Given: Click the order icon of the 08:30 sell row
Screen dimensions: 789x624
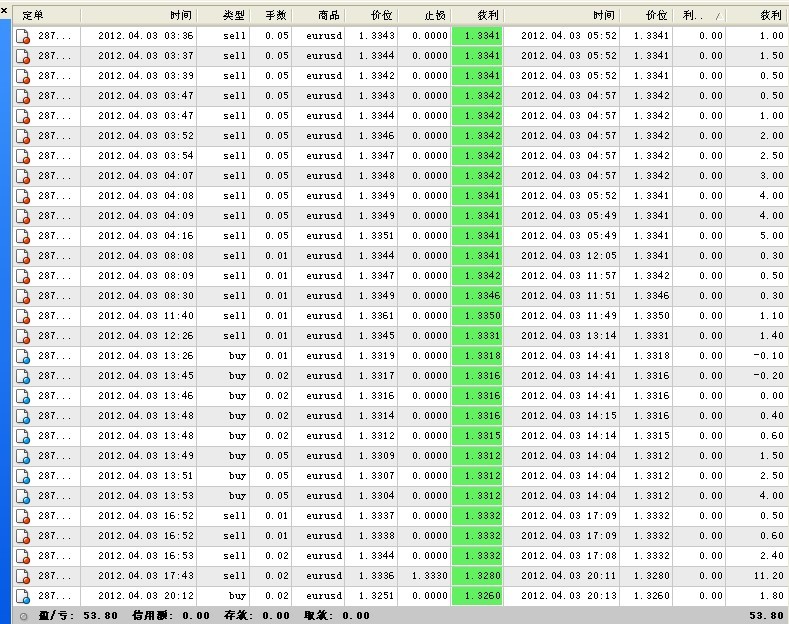Looking at the screenshot, I should [23, 296].
